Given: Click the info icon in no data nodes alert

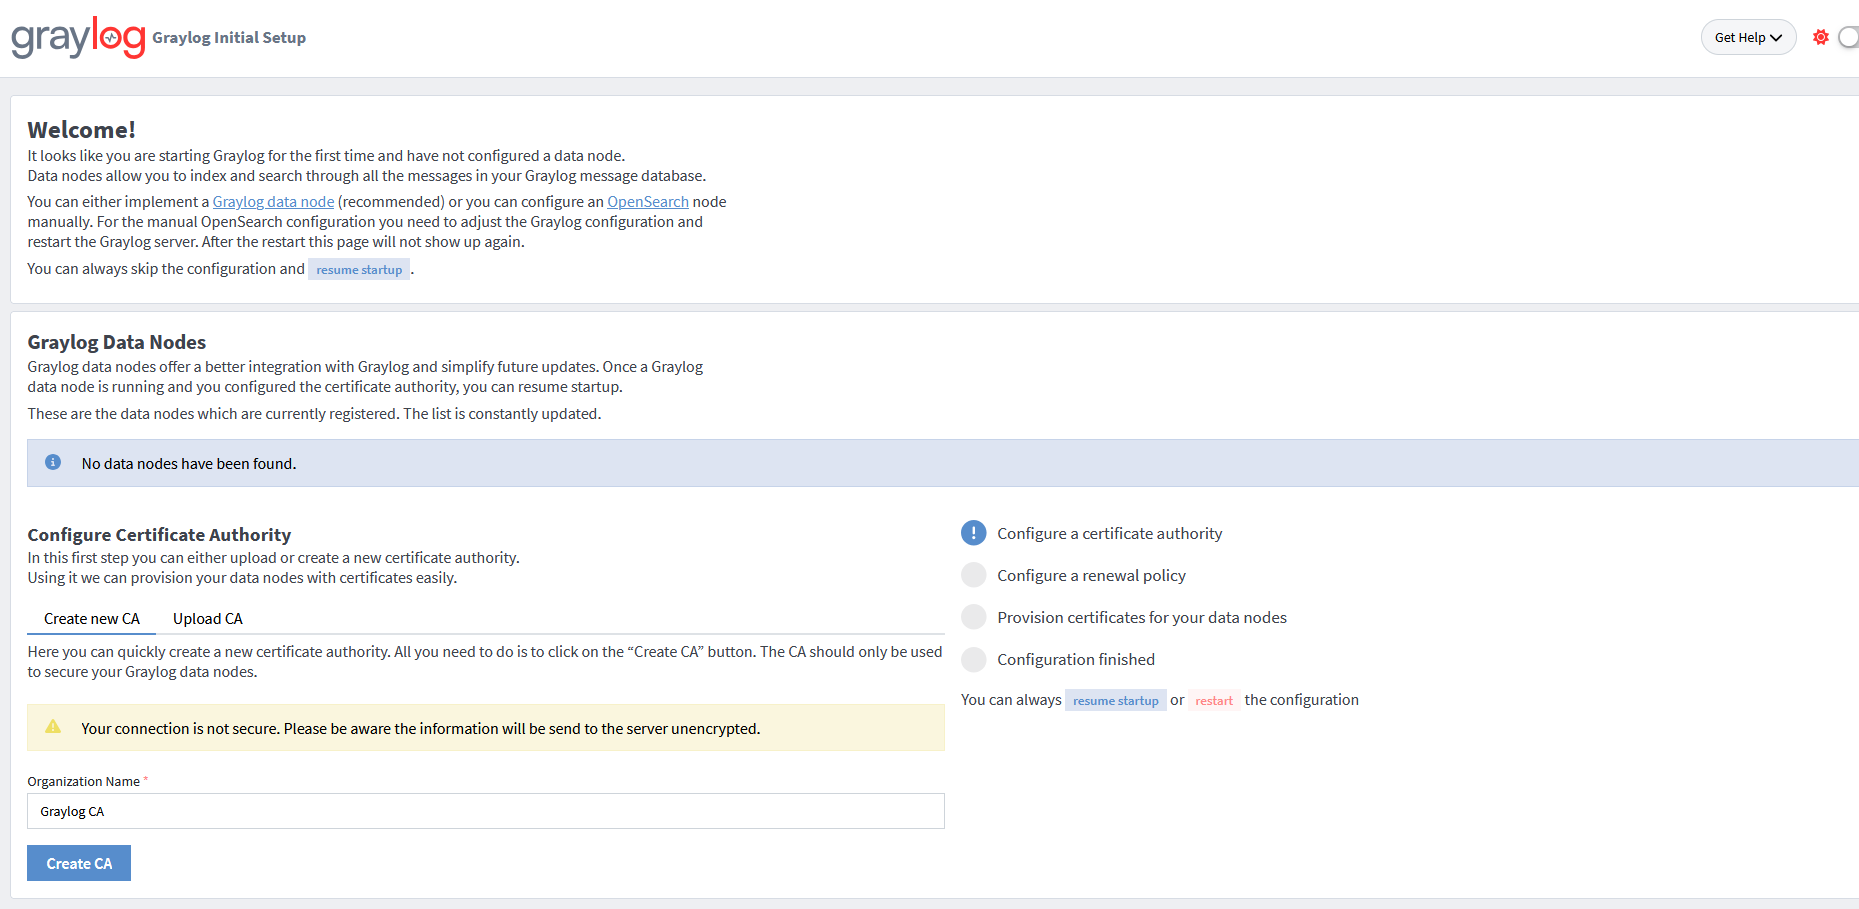Looking at the screenshot, I should [x=53, y=462].
